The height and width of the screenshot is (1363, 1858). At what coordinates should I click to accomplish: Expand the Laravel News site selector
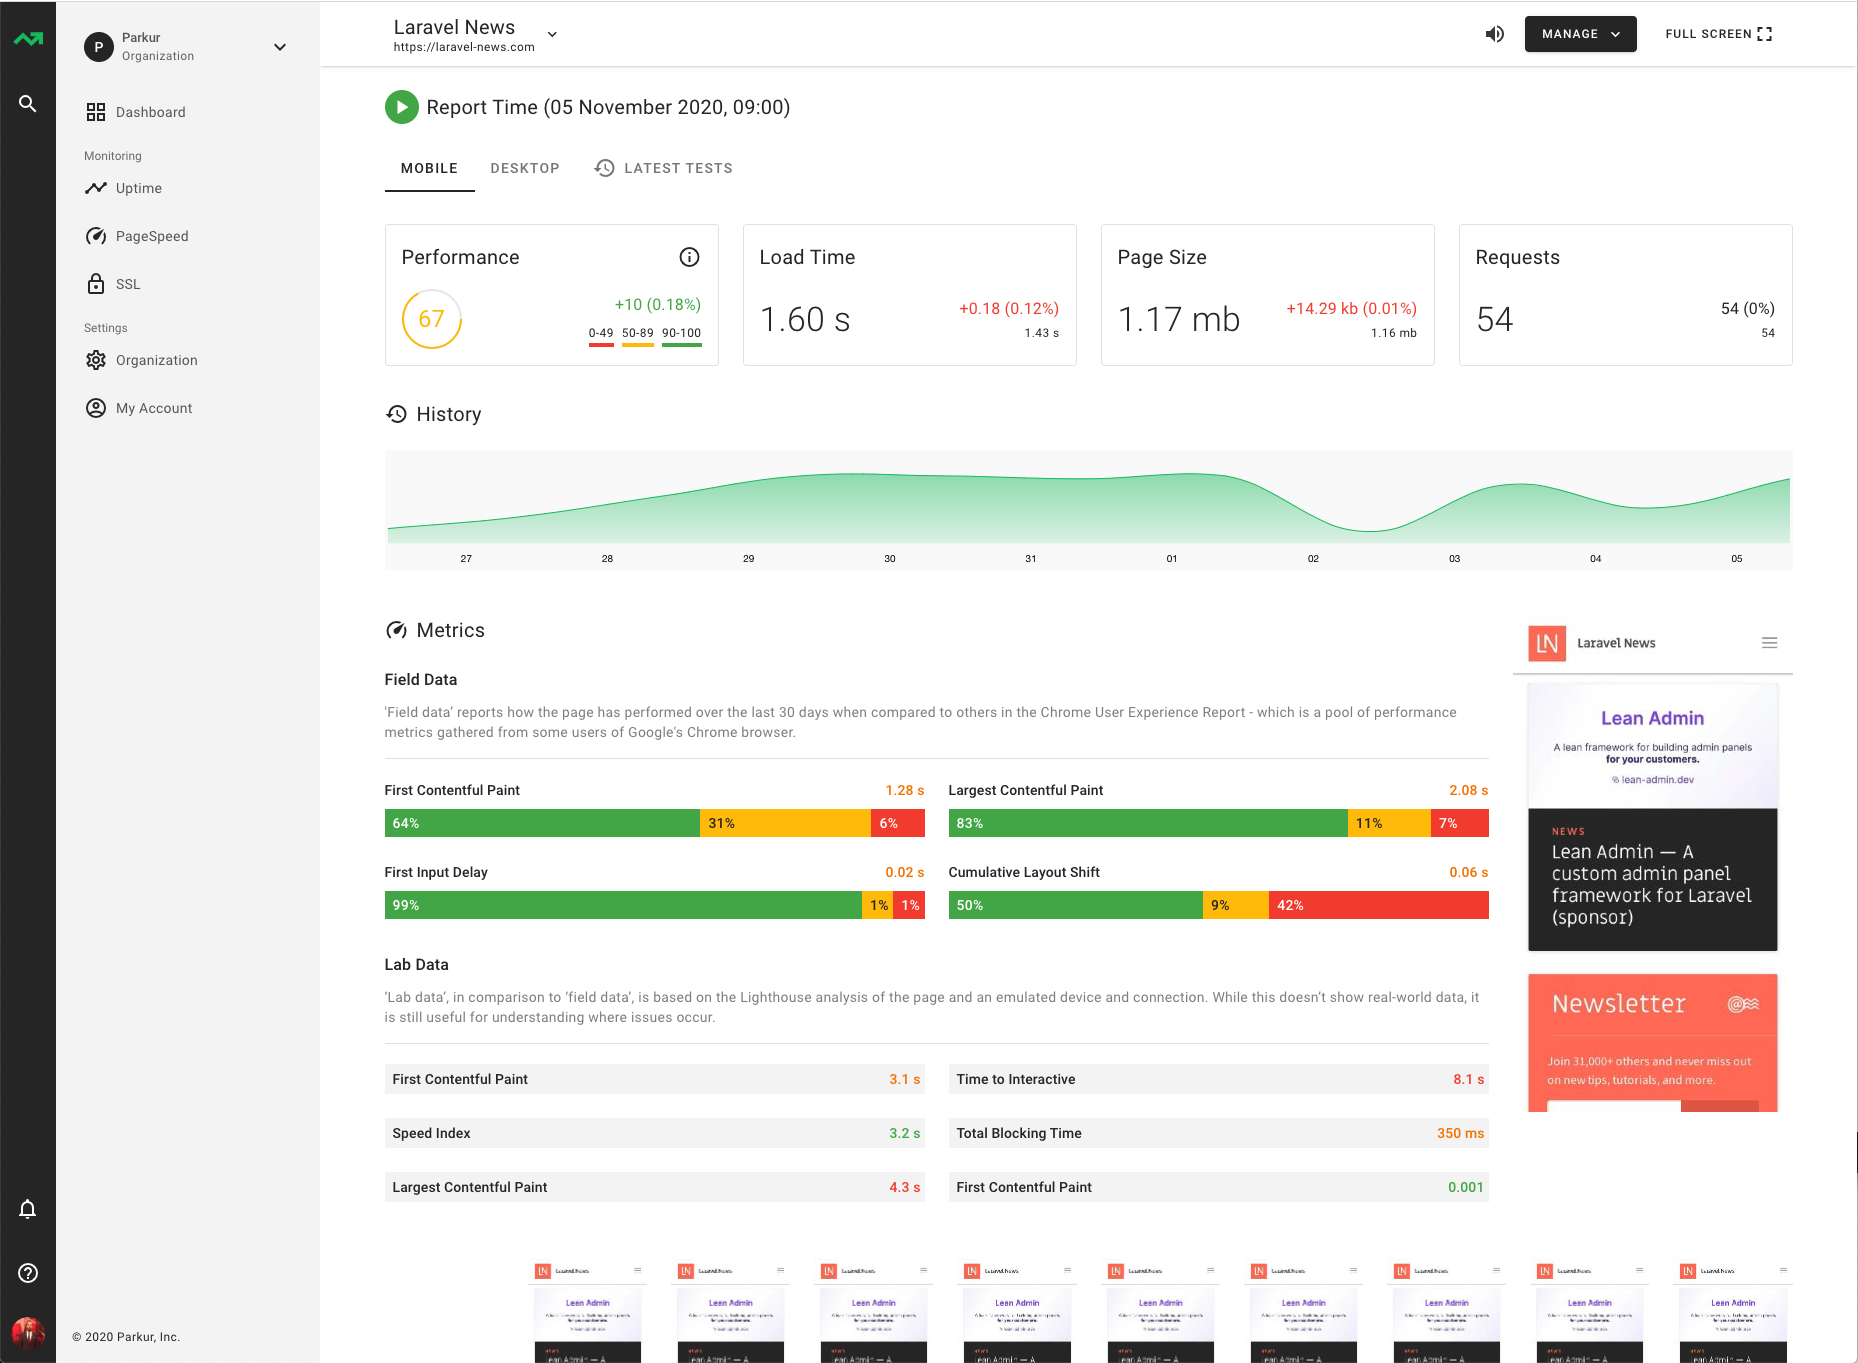(551, 33)
